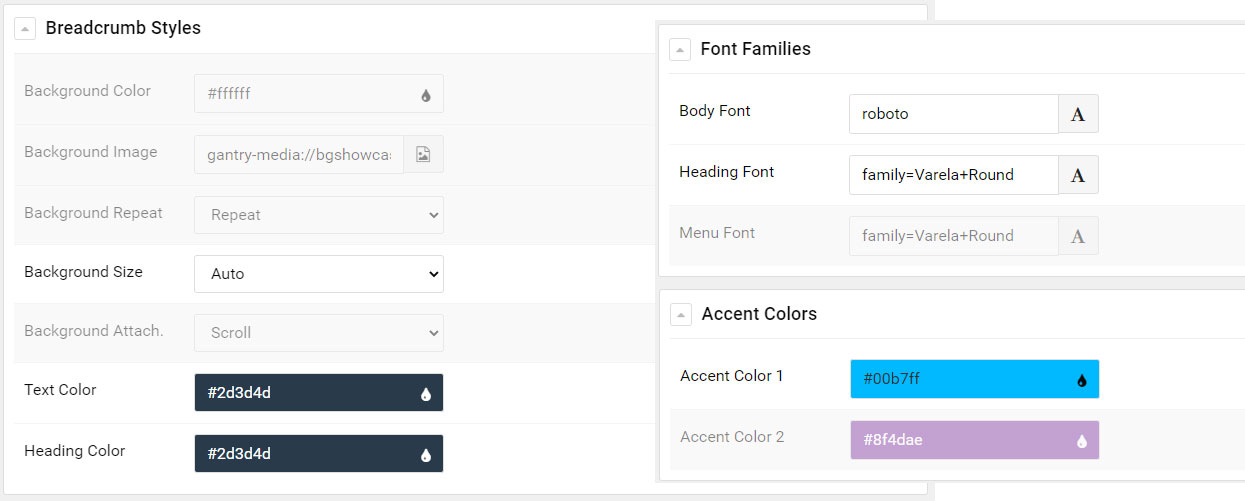The width and height of the screenshot is (1245, 501).
Task: Click the Background Repeat label
Action: (94, 213)
